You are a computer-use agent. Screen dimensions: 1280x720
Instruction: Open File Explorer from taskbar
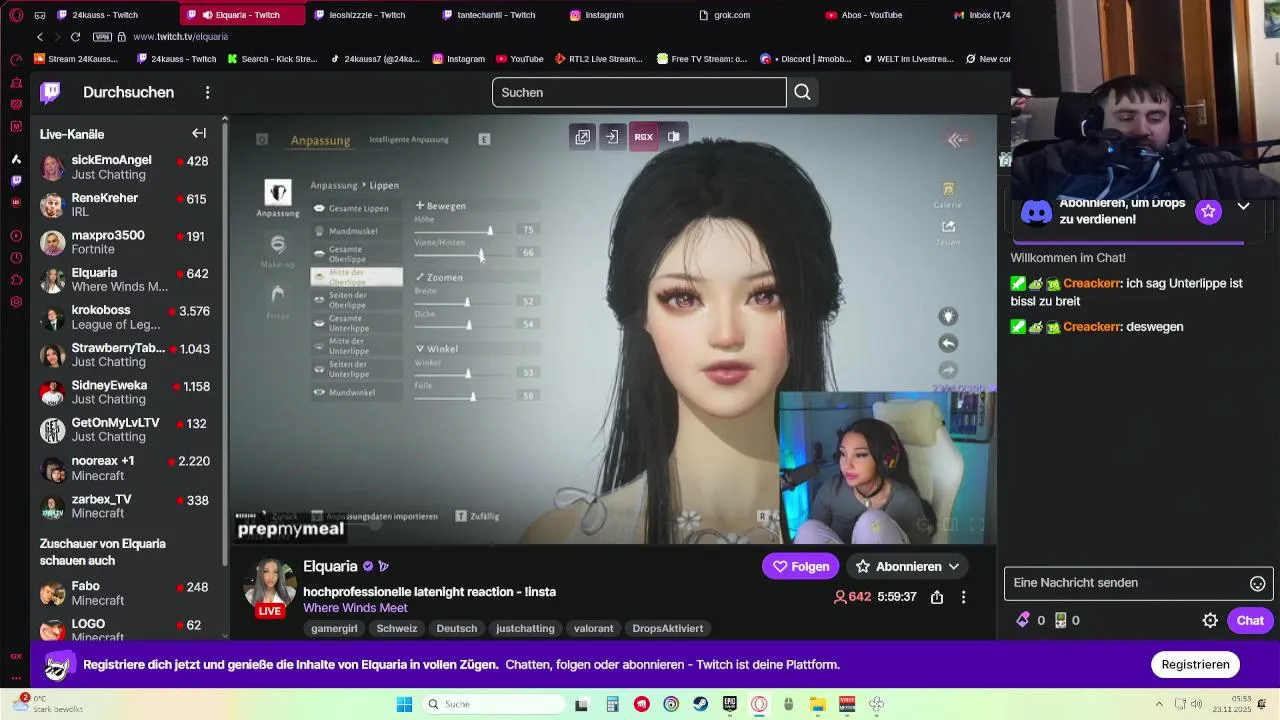817,704
